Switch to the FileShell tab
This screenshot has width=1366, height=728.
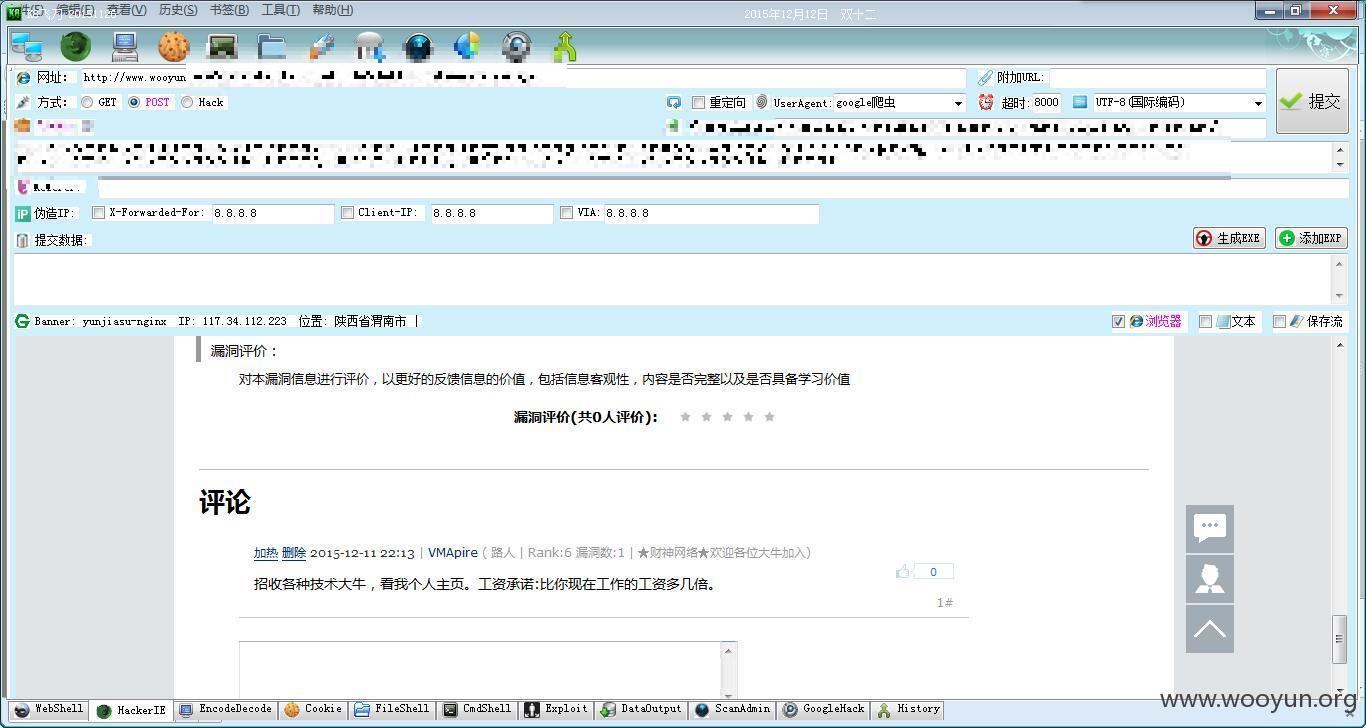(x=391, y=709)
